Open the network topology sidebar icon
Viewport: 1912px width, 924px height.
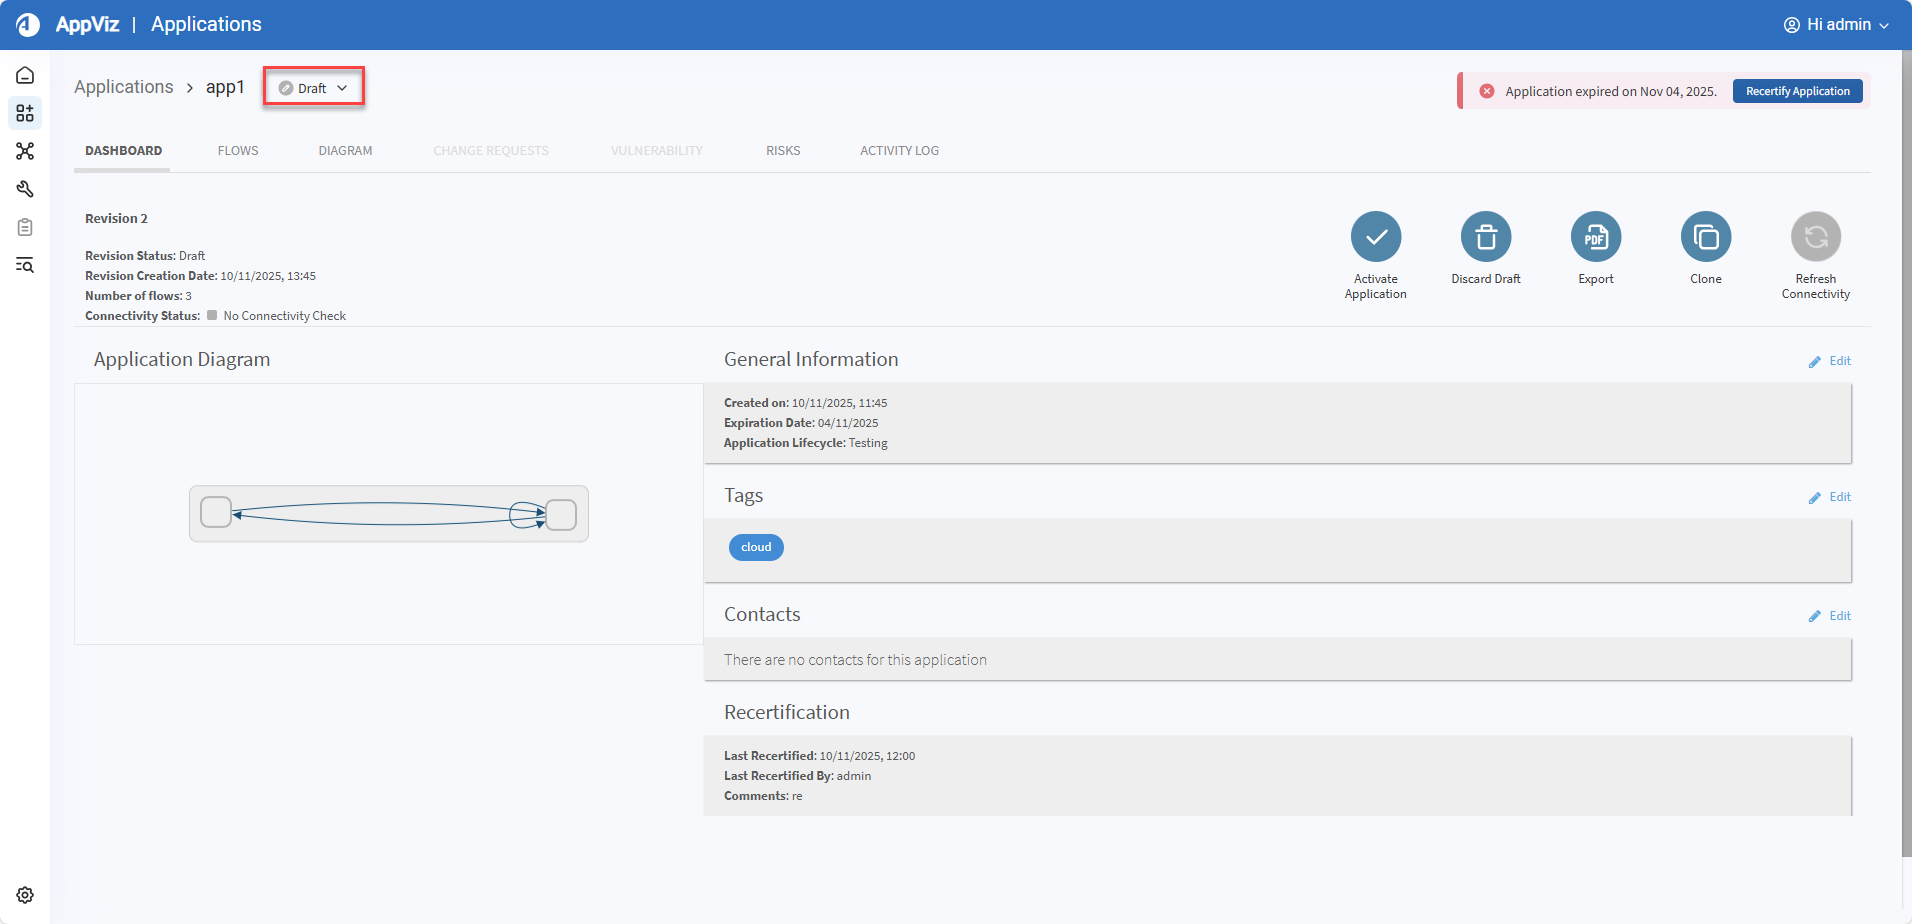25,151
